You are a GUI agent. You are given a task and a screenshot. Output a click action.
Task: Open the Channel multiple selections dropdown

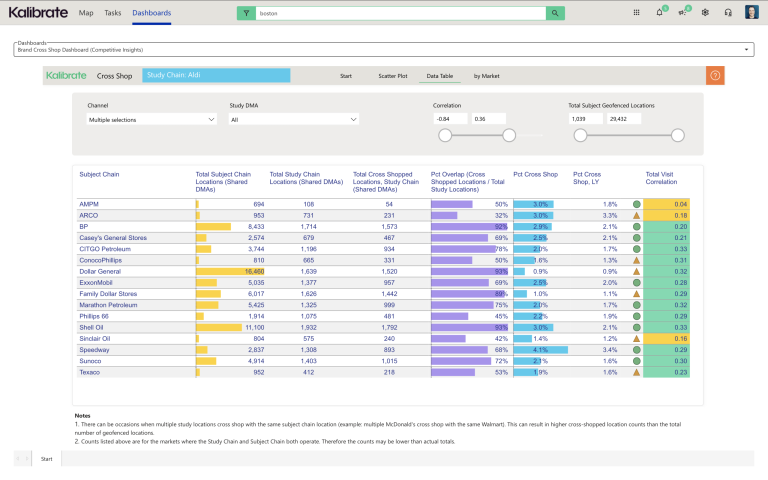(x=152, y=119)
